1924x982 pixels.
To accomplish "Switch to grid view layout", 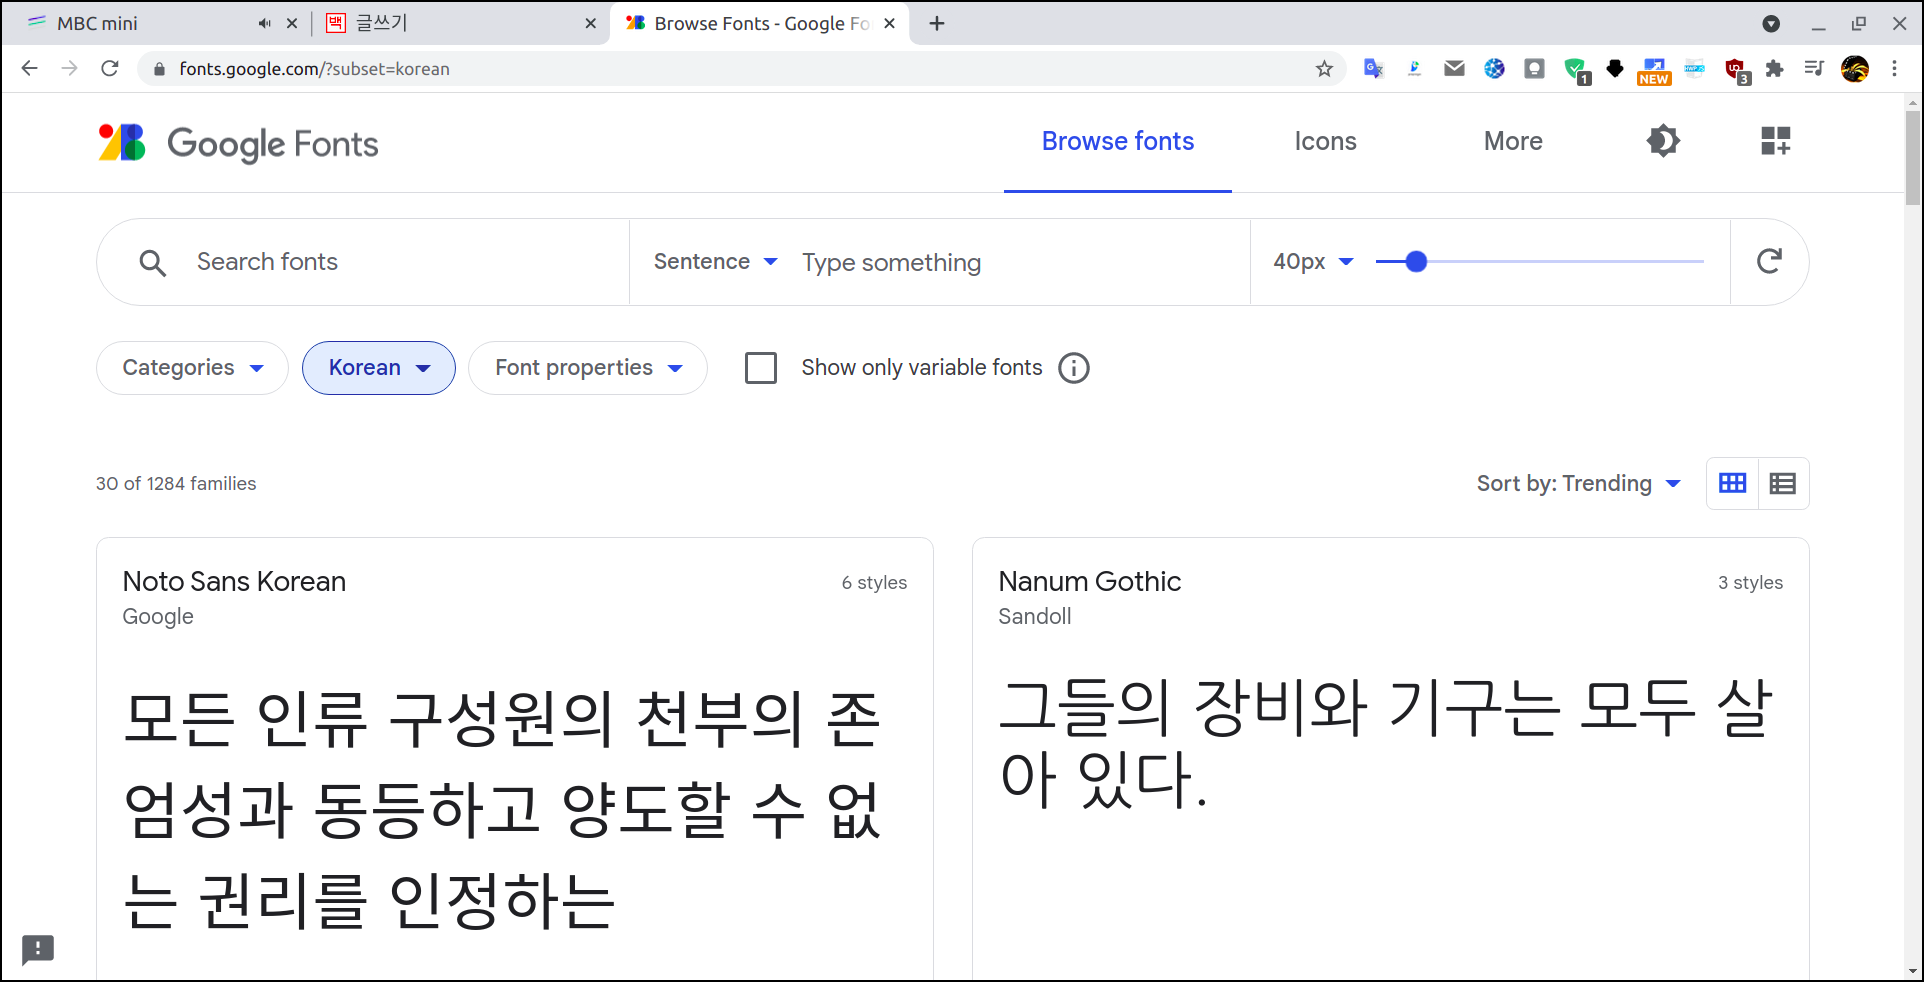I will (1732, 483).
